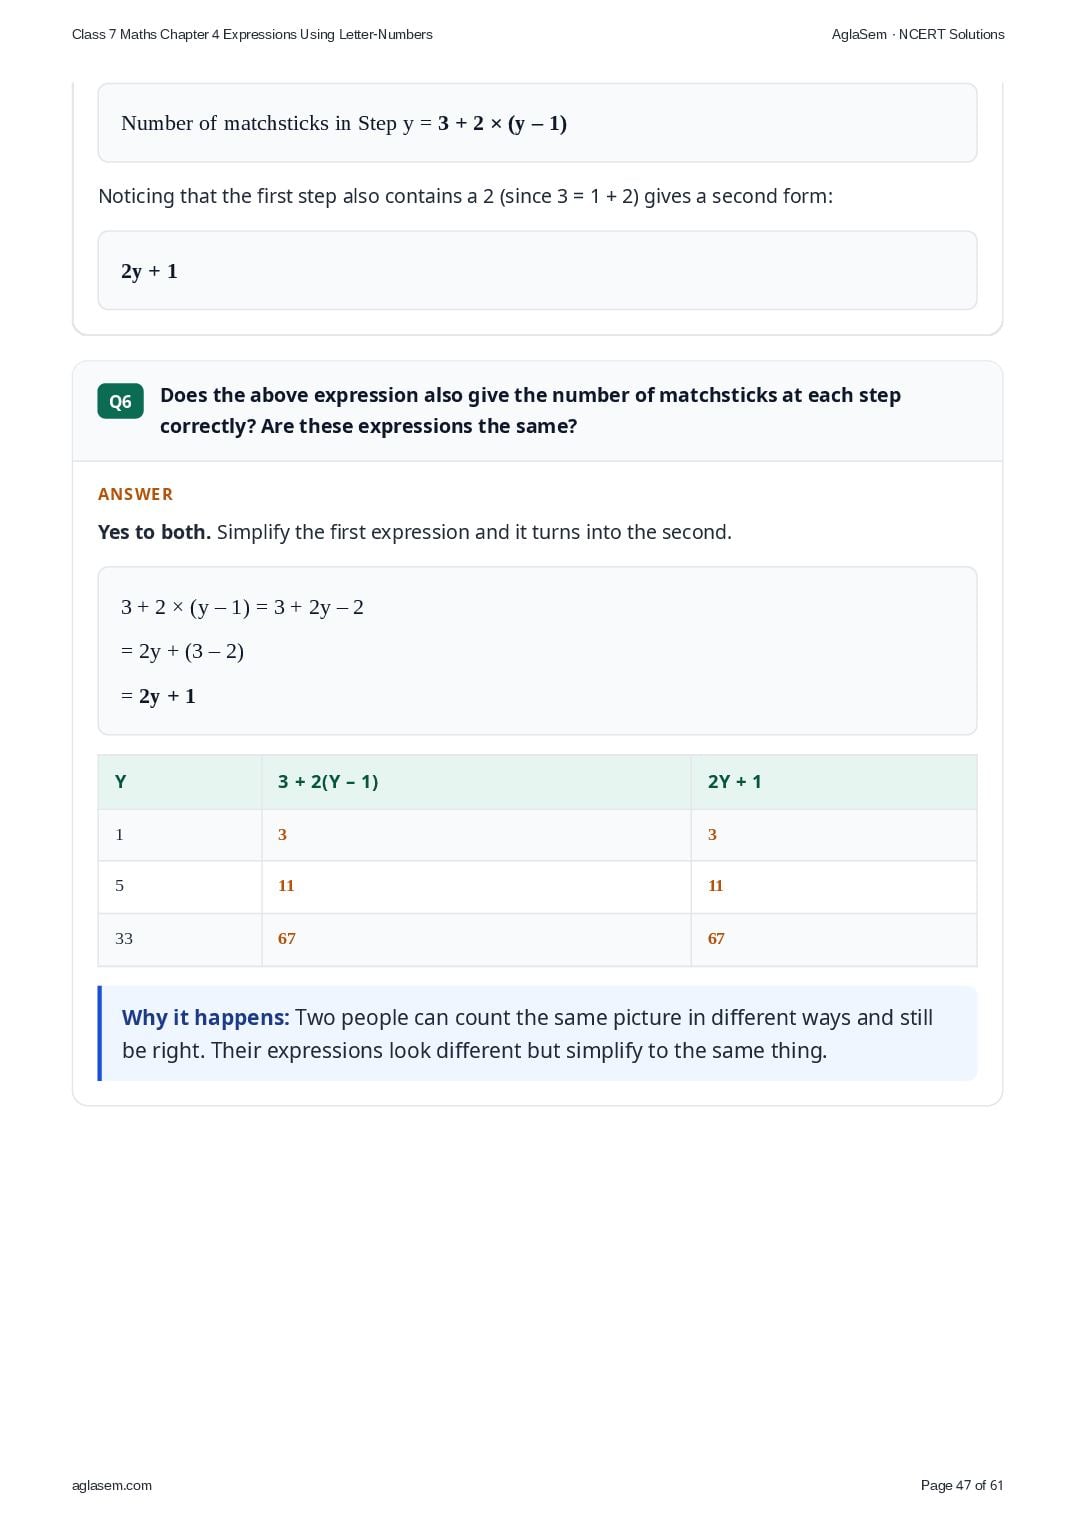Click value 3 under 2Y + 1 column
This screenshot has height=1522, width=1076.
point(712,834)
